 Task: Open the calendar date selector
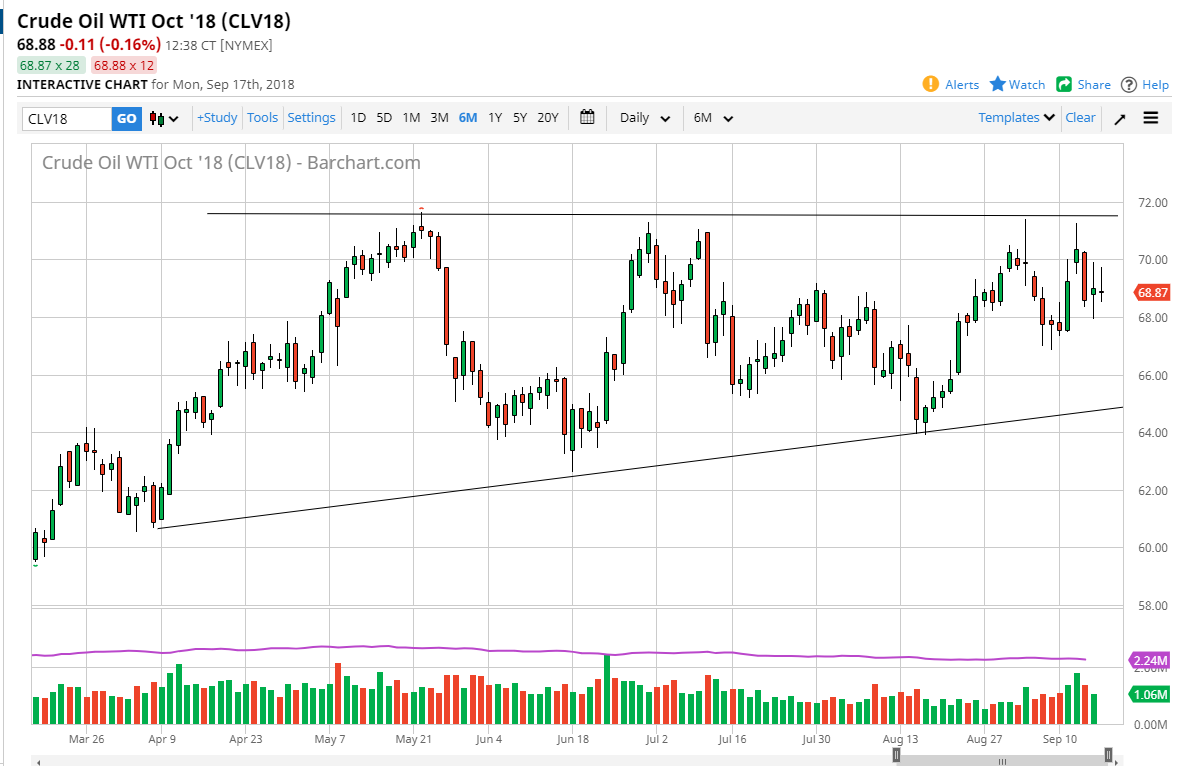[x=587, y=117]
